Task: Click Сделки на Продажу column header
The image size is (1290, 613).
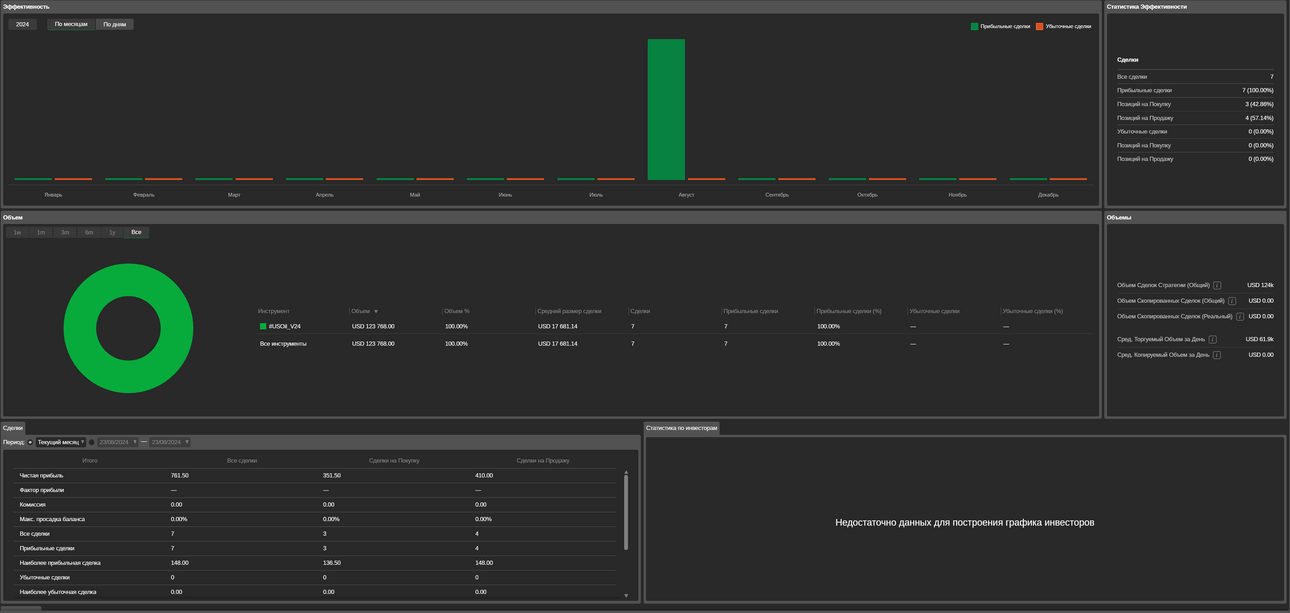Action: pyautogui.click(x=543, y=460)
